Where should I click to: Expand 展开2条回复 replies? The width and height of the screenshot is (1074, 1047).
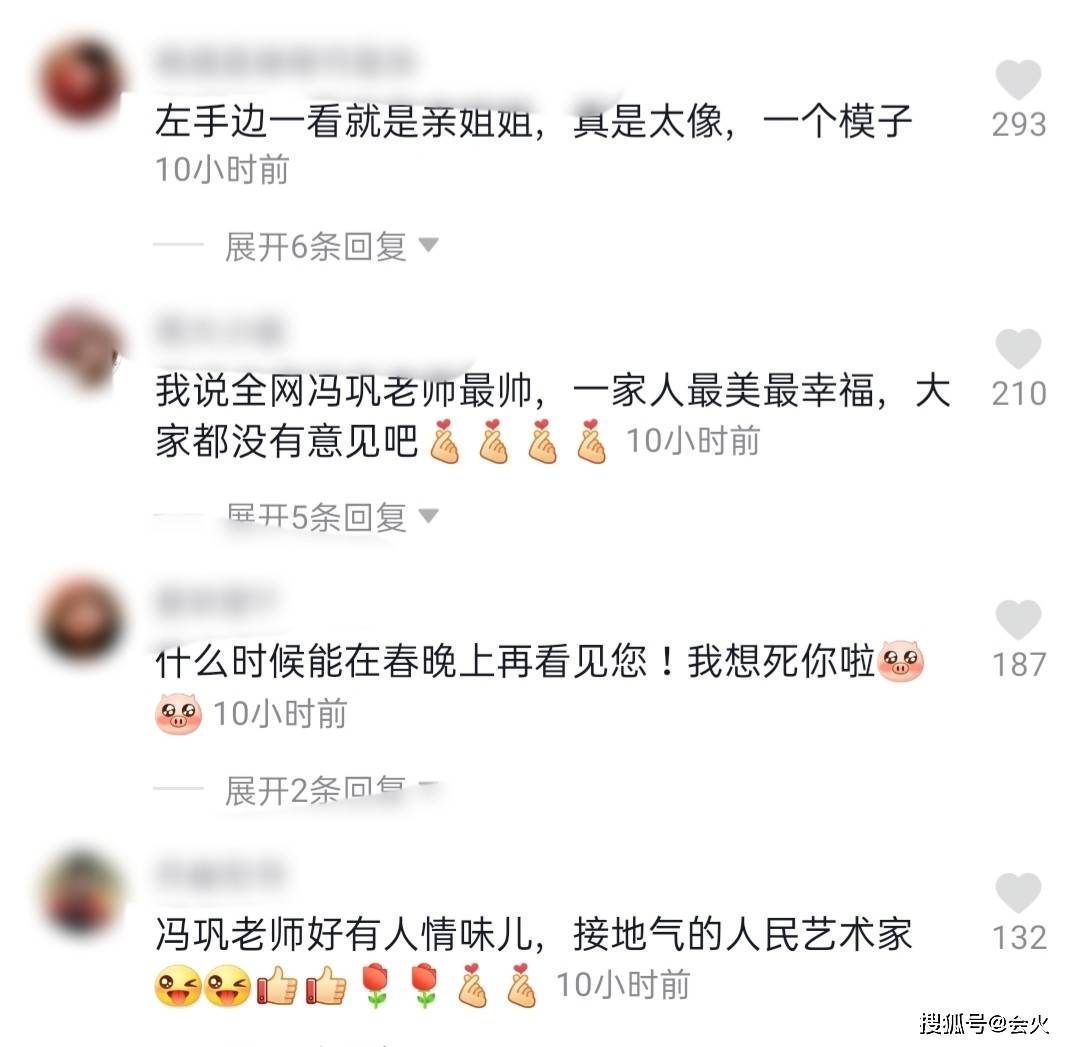[331, 790]
